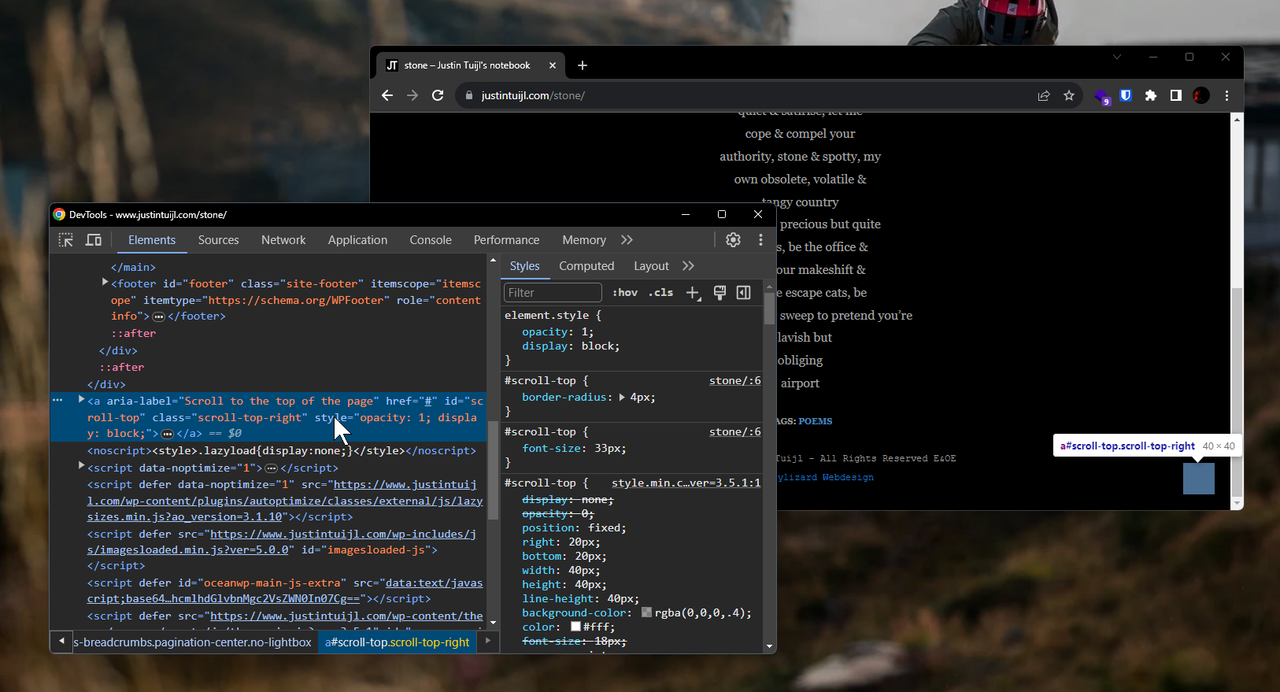Expand collapsed ellipsis inside script data-noptimize
Image resolution: width=1280 pixels, height=692 pixels.
coord(270,468)
